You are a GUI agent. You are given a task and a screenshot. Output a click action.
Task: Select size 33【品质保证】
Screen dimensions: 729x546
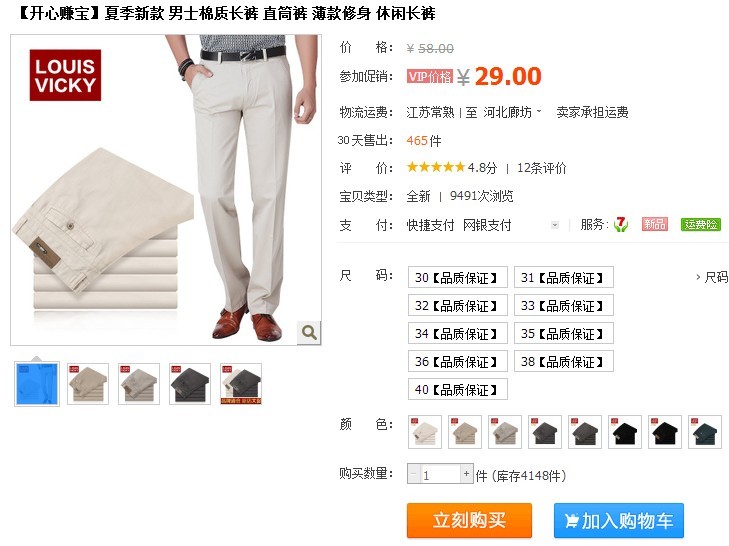click(563, 306)
